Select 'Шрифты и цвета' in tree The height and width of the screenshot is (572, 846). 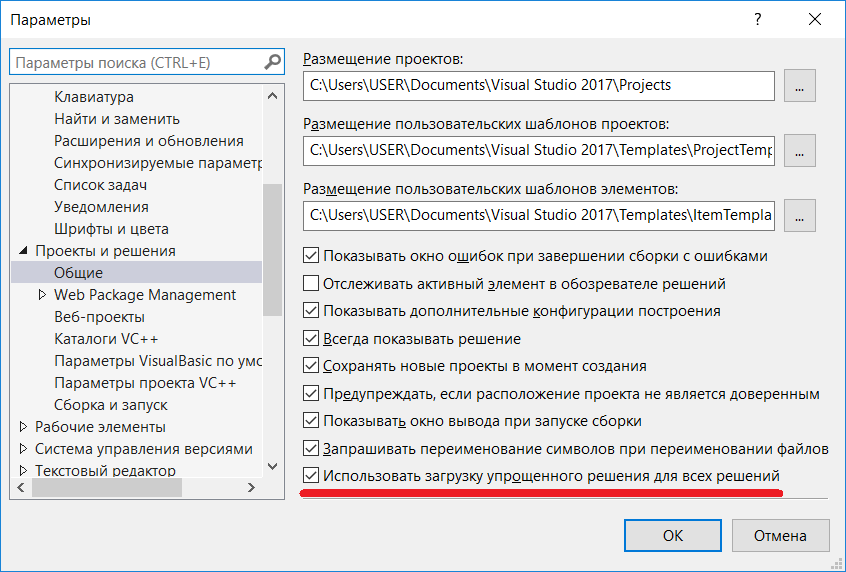(x=111, y=229)
